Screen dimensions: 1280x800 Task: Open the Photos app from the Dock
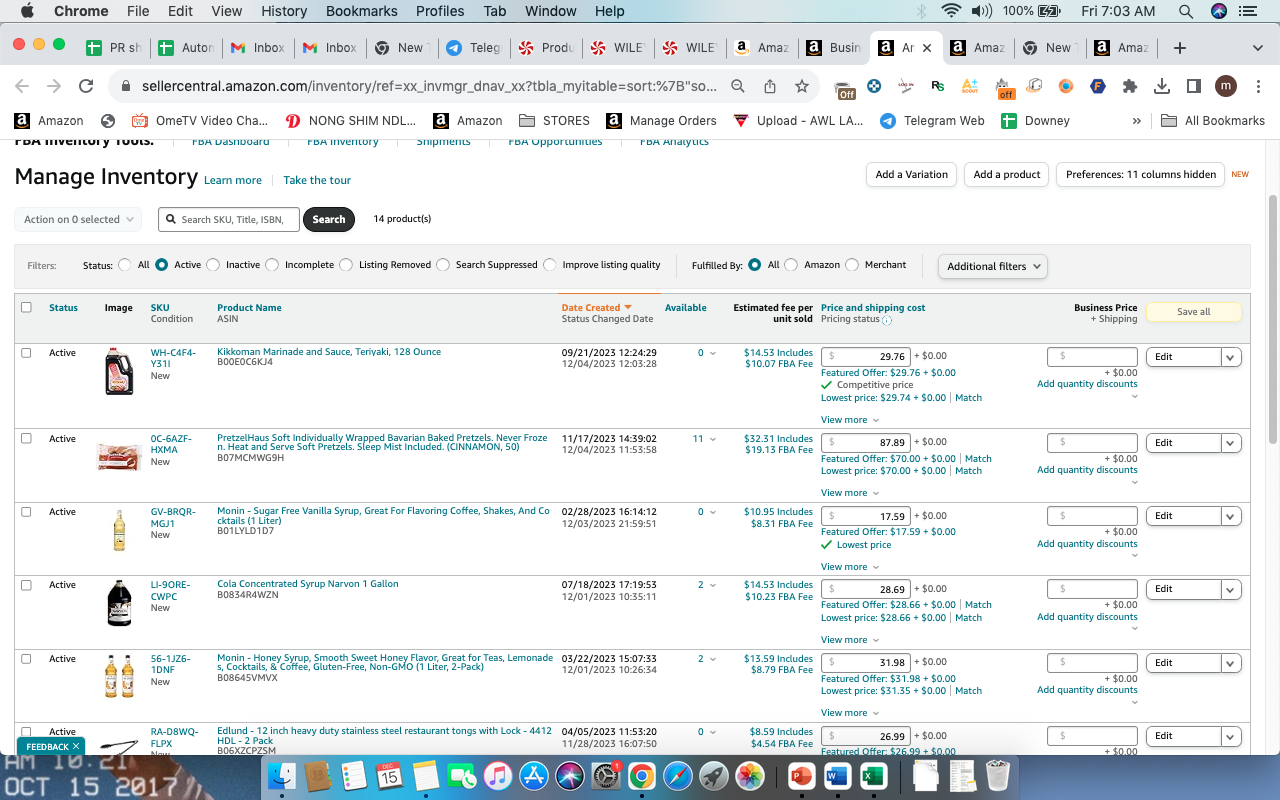(749, 776)
